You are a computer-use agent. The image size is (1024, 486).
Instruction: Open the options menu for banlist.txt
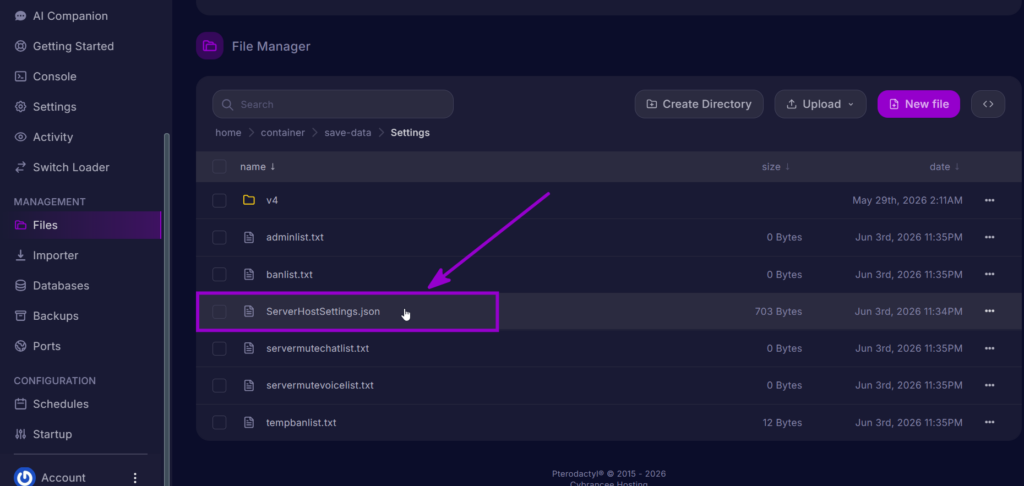pyautogui.click(x=989, y=274)
